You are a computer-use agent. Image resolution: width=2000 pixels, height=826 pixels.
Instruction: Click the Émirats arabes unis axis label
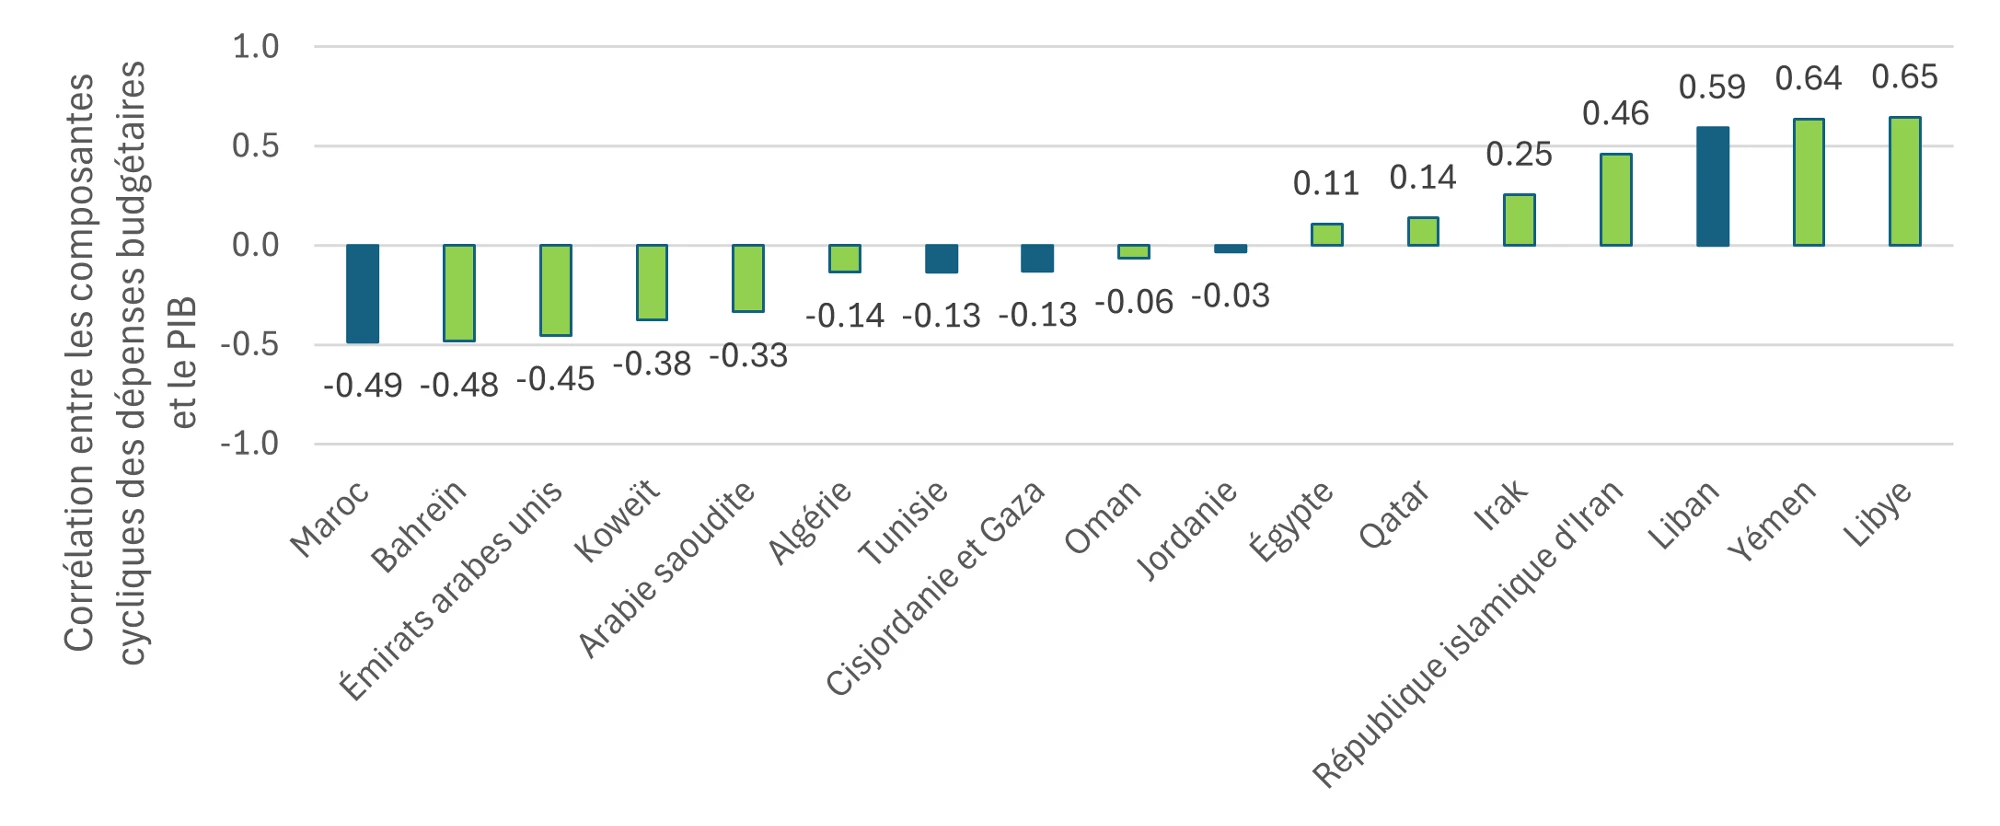(x=451, y=590)
